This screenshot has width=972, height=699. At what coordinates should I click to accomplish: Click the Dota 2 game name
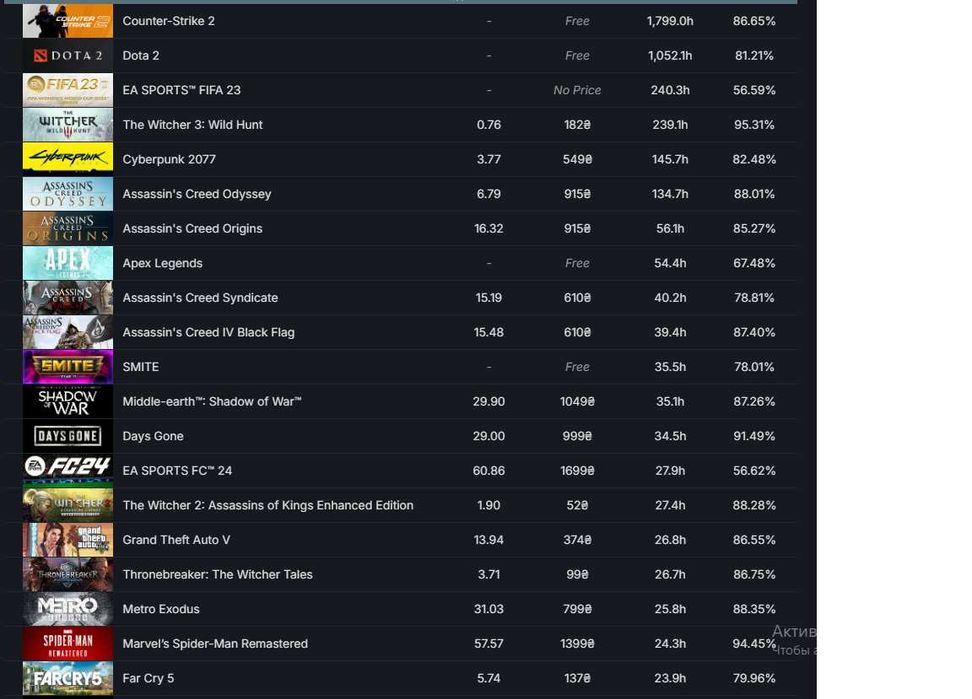[141, 56]
